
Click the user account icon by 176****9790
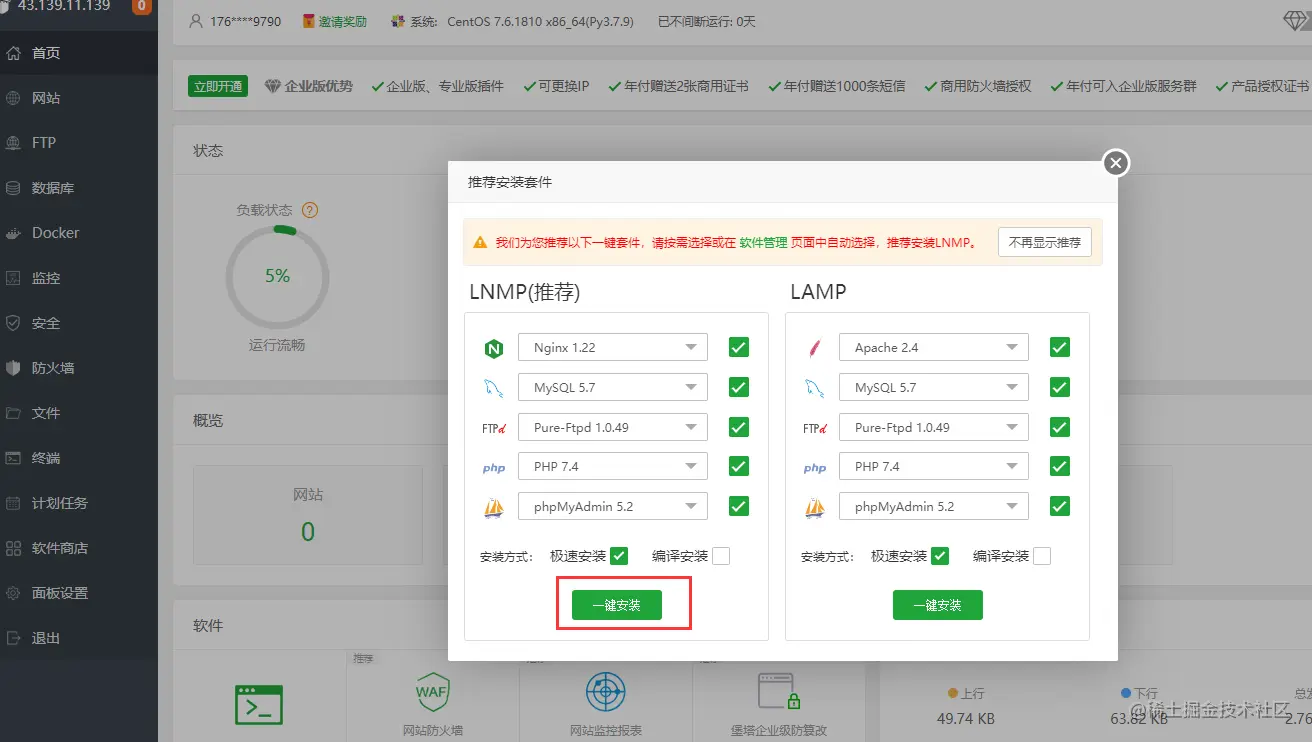[195, 21]
